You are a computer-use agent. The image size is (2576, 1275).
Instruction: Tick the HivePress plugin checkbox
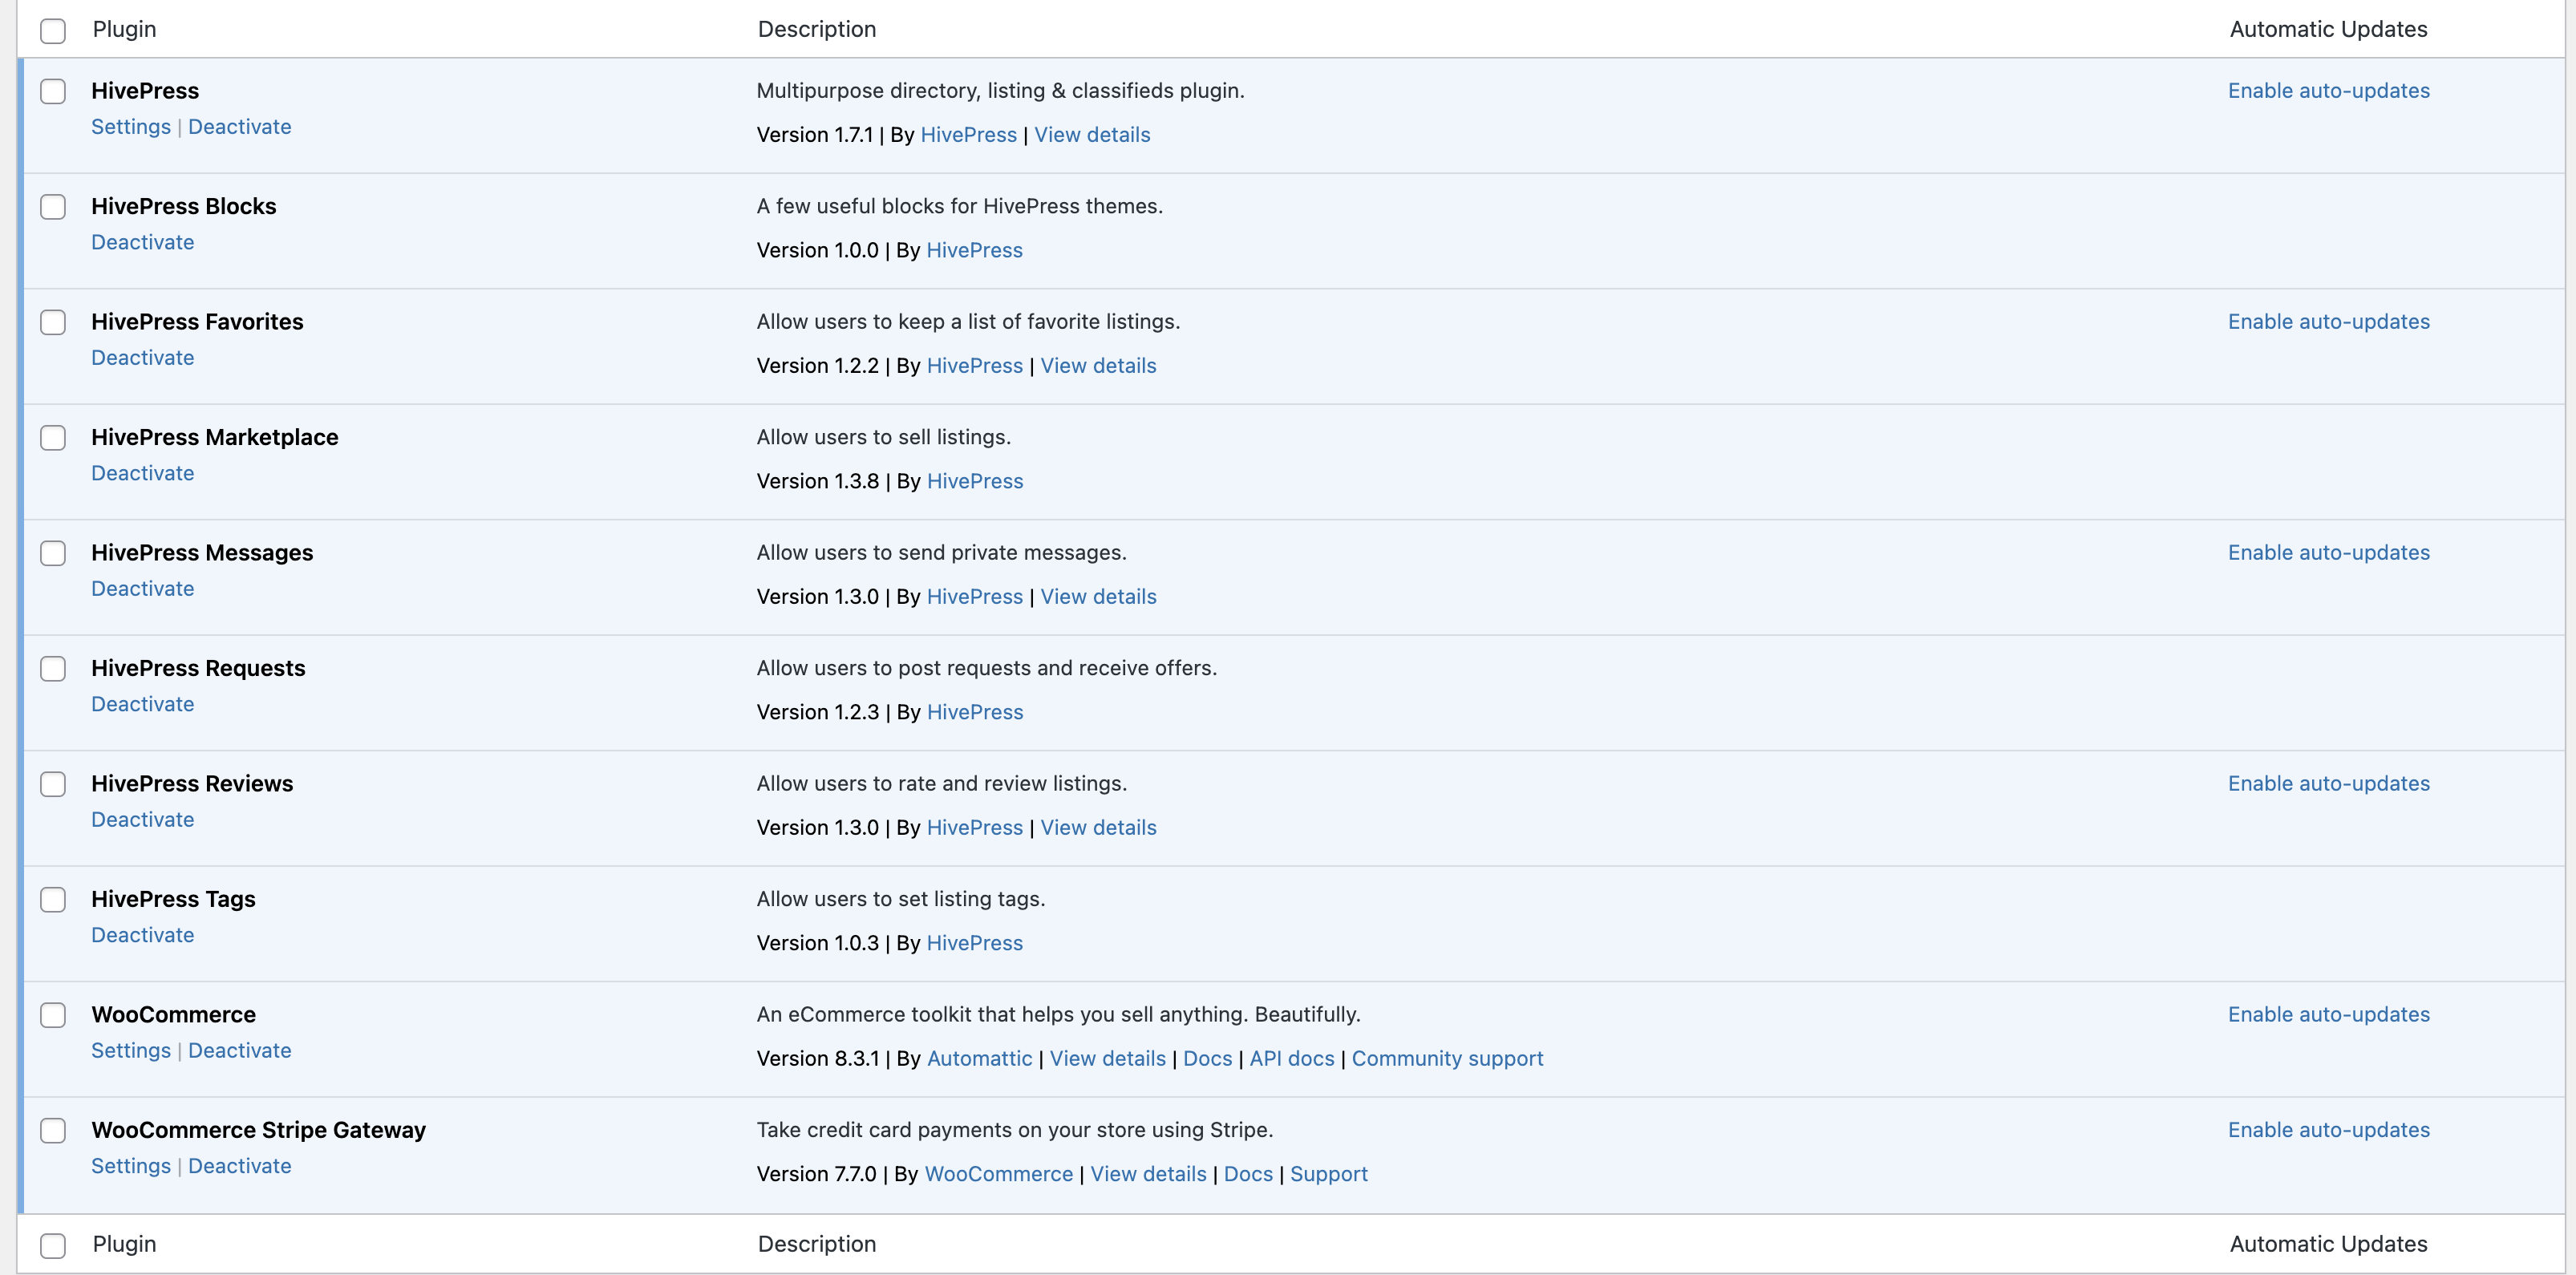[53, 91]
